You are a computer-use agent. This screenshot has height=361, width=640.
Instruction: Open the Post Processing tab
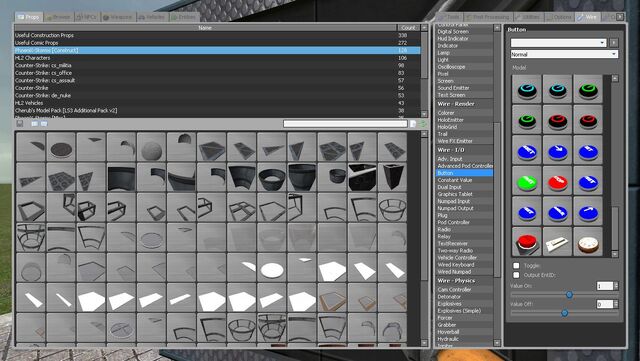coord(487,17)
